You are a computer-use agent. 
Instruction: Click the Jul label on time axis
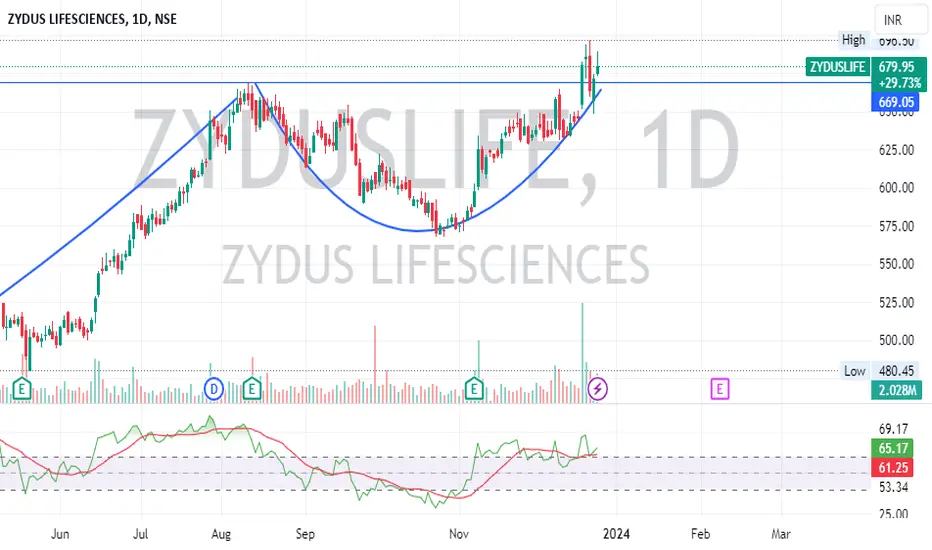(140, 534)
